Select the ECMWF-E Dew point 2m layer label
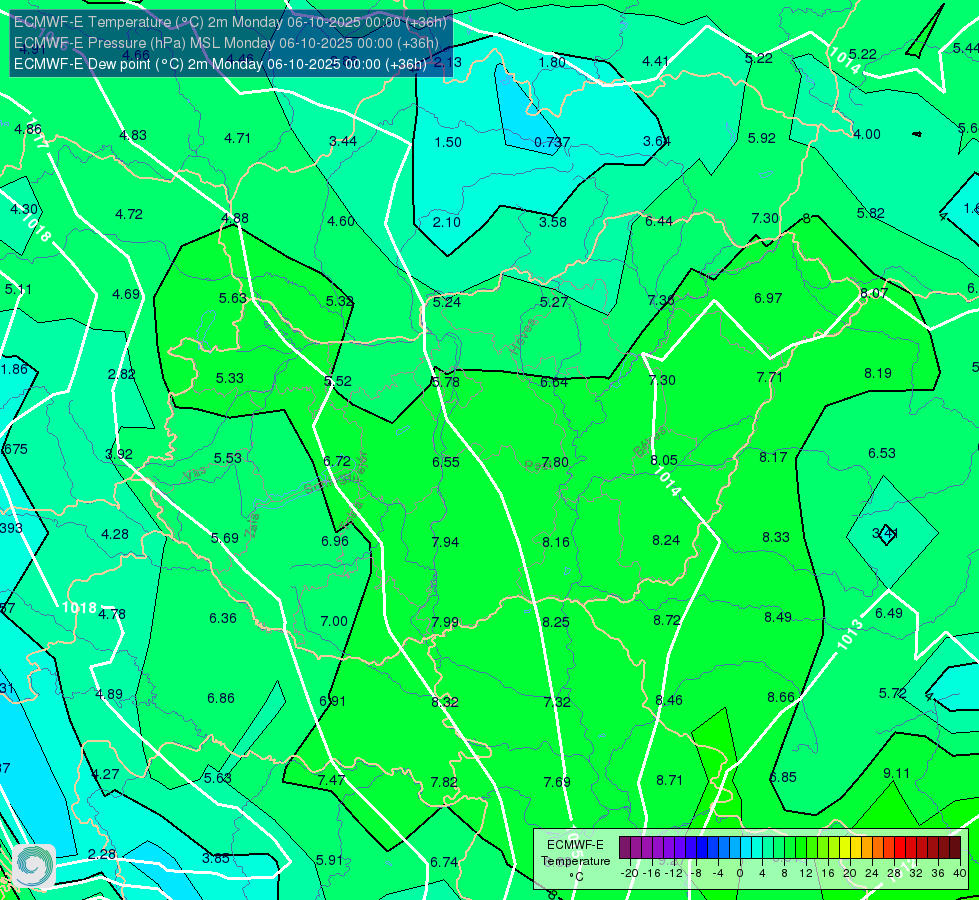The image size is (979, 900). (220, 64)
